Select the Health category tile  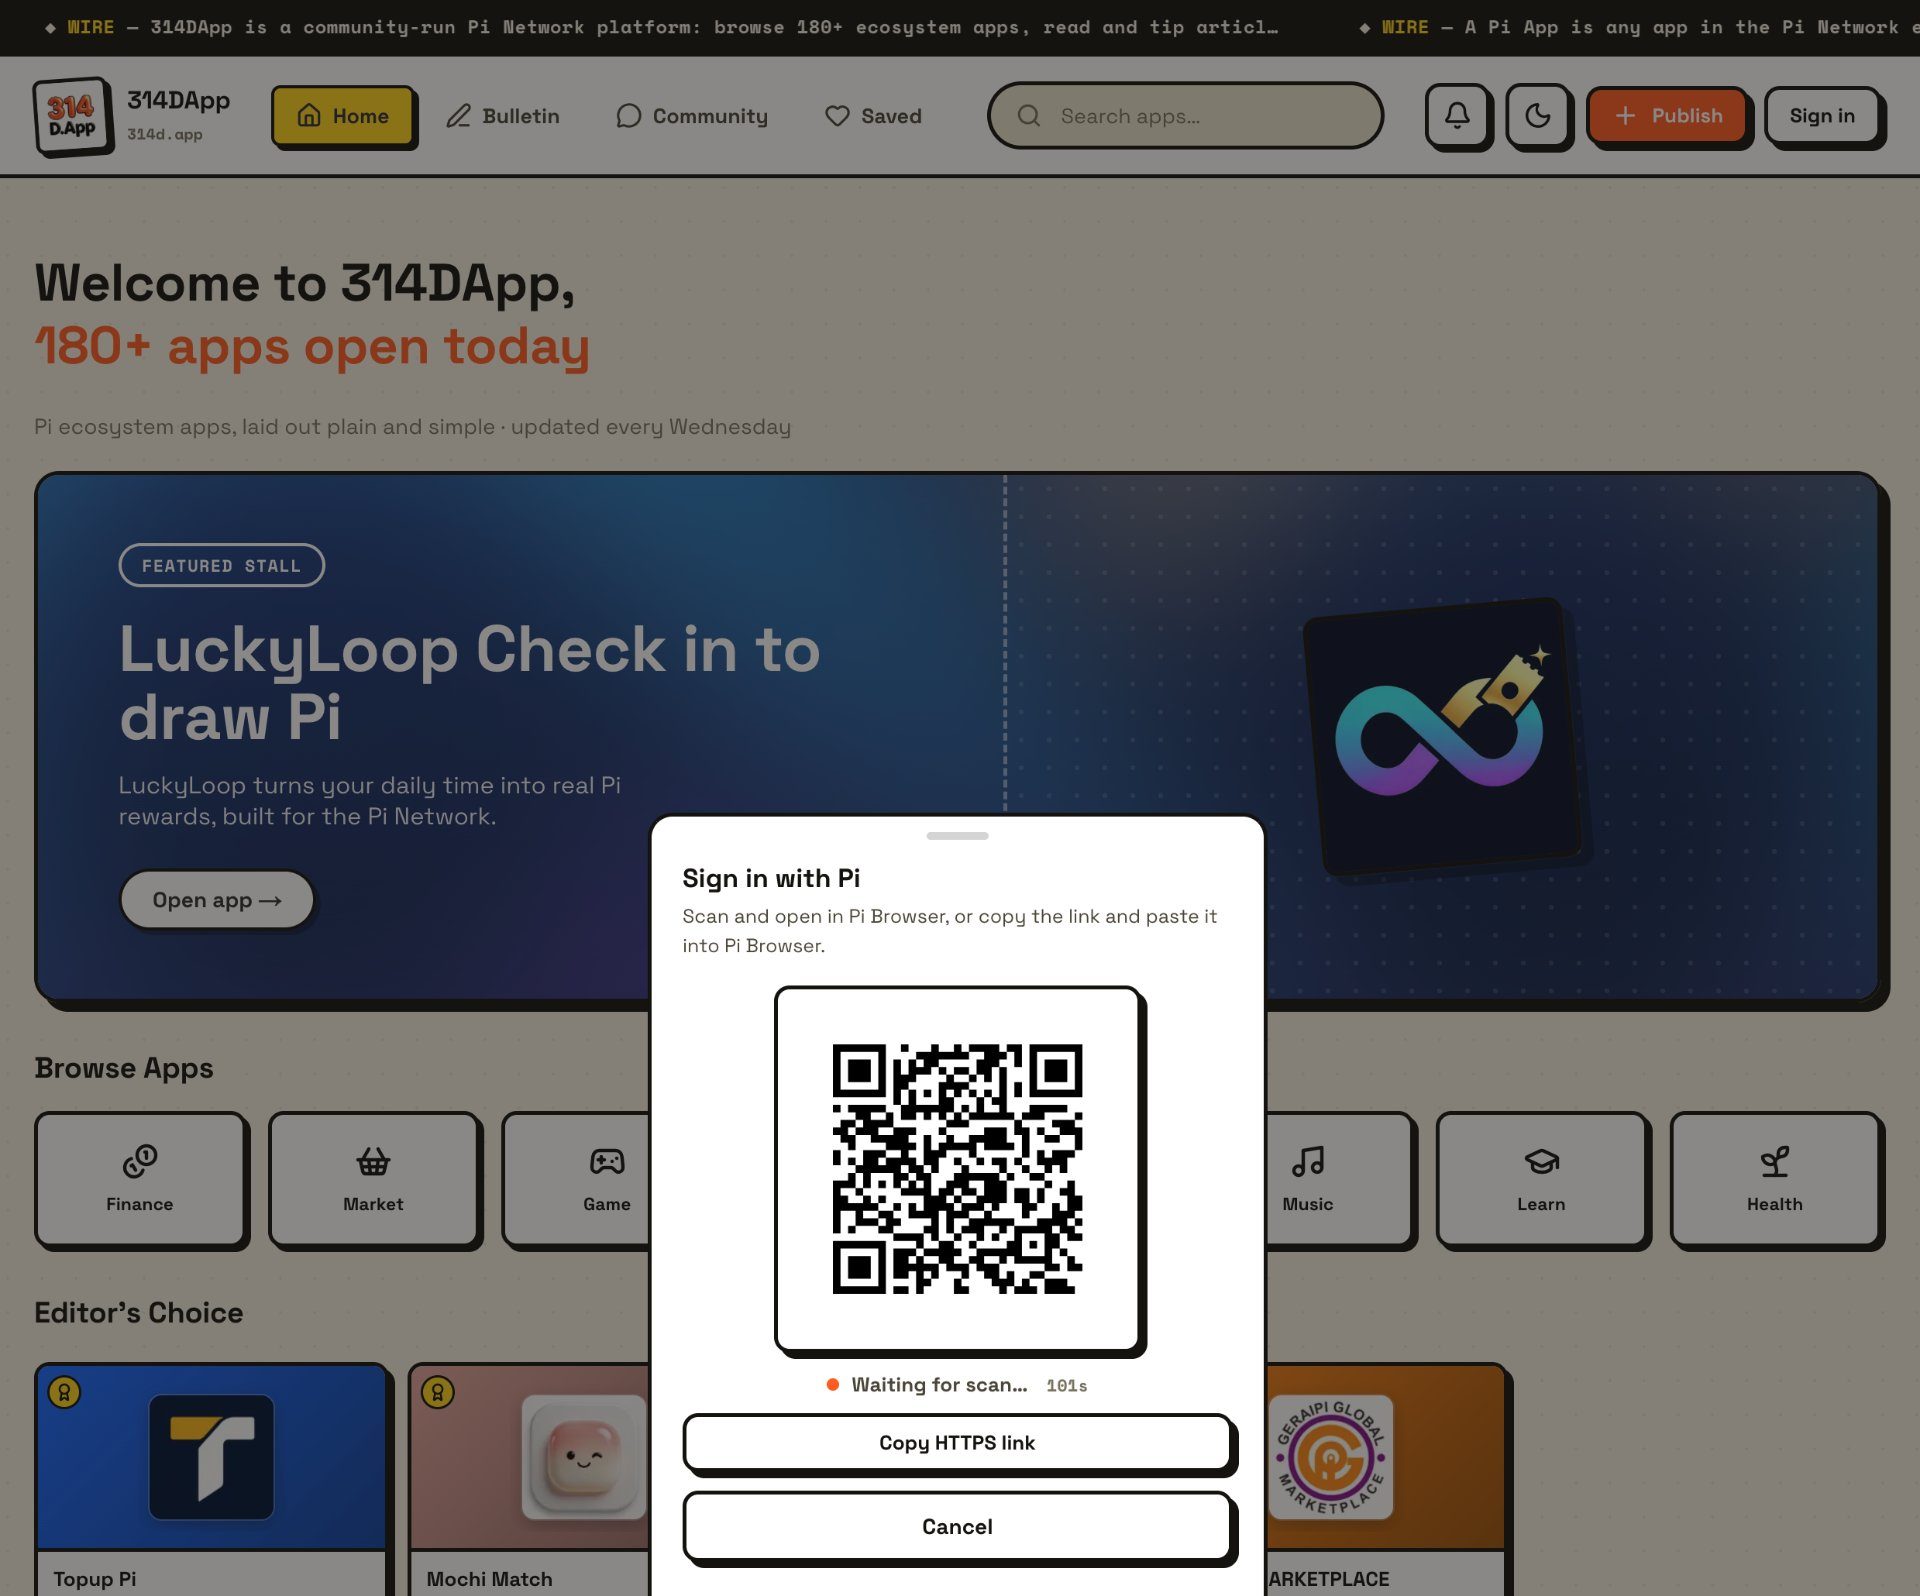coord(1775,1178)
